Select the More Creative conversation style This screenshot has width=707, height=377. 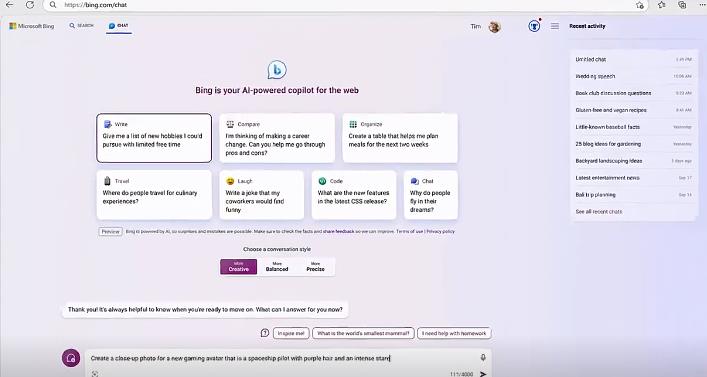239,267
